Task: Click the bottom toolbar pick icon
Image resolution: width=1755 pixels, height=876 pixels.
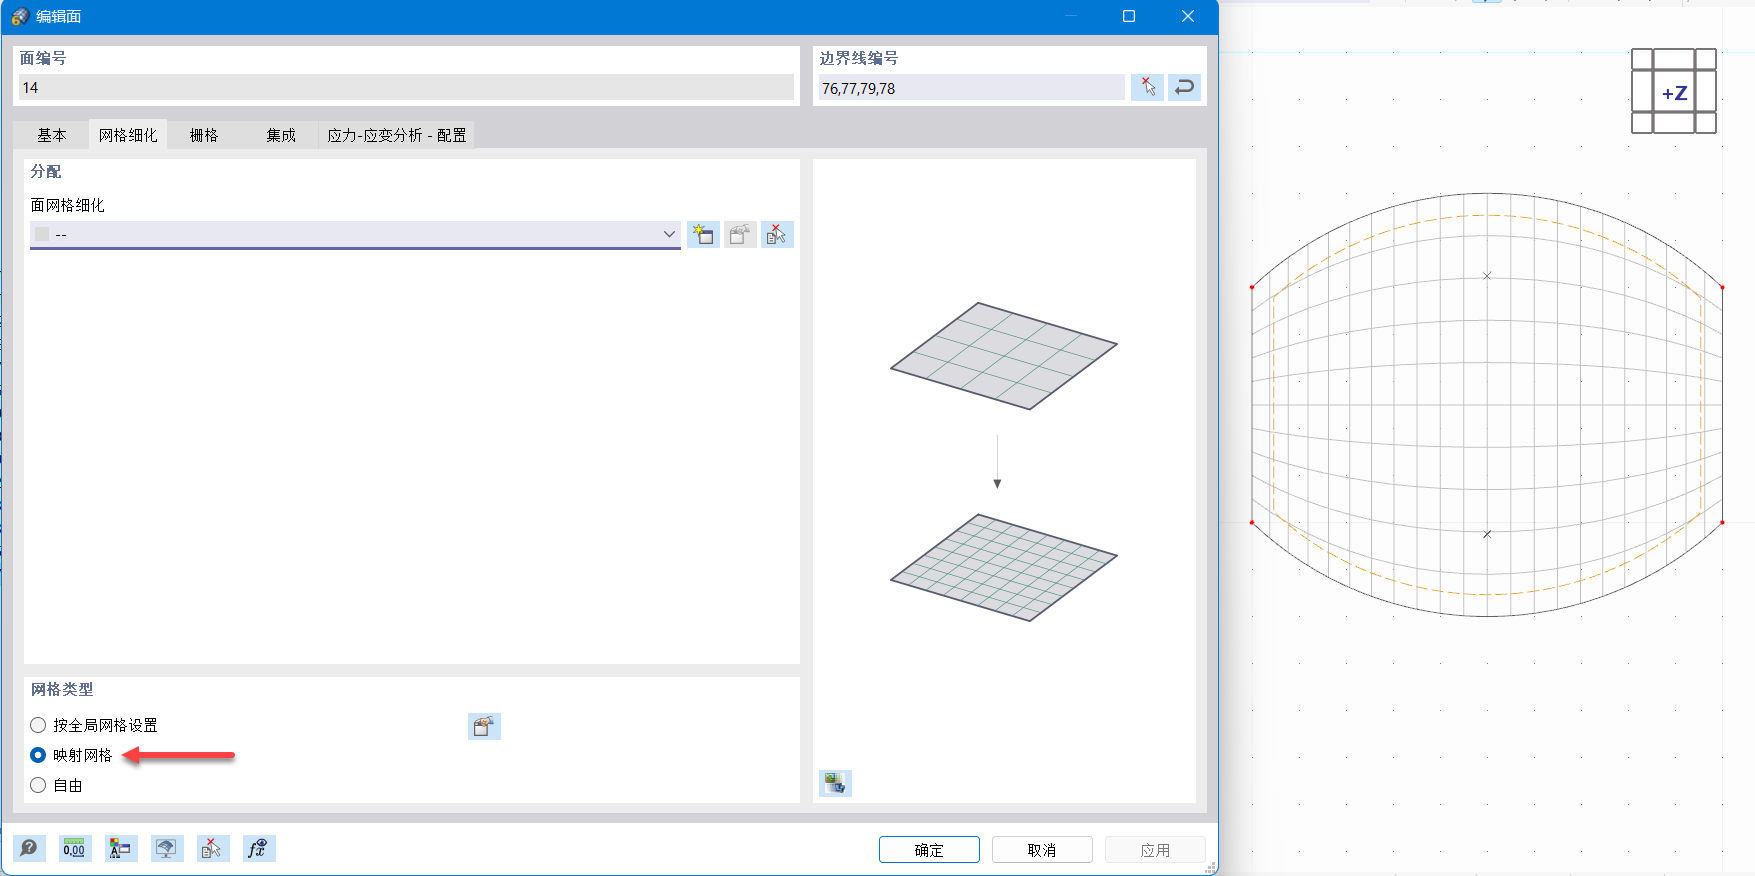Action: point(213,849)
